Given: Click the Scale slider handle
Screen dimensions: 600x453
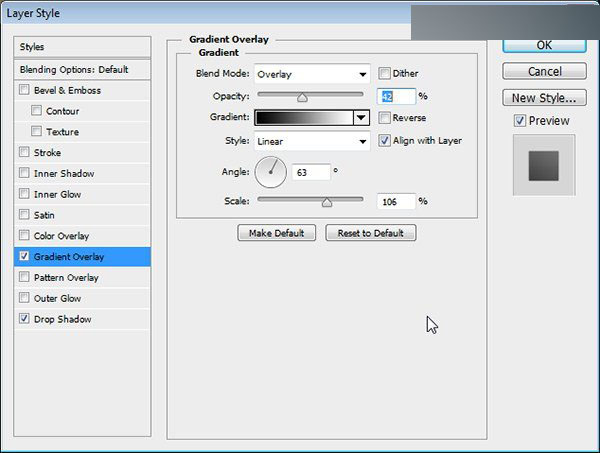Looking at the screenshot, I should 327,202.
